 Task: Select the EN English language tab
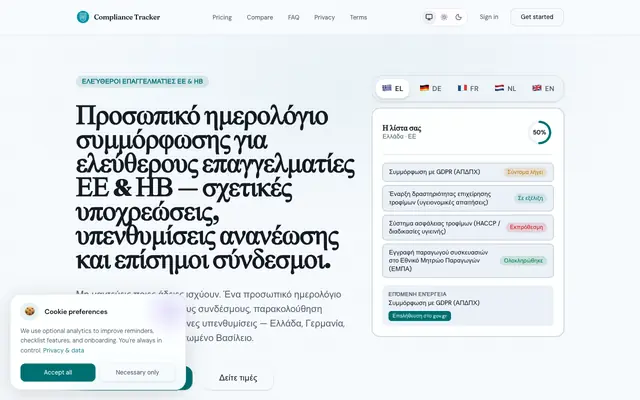(x=543, y=88)
